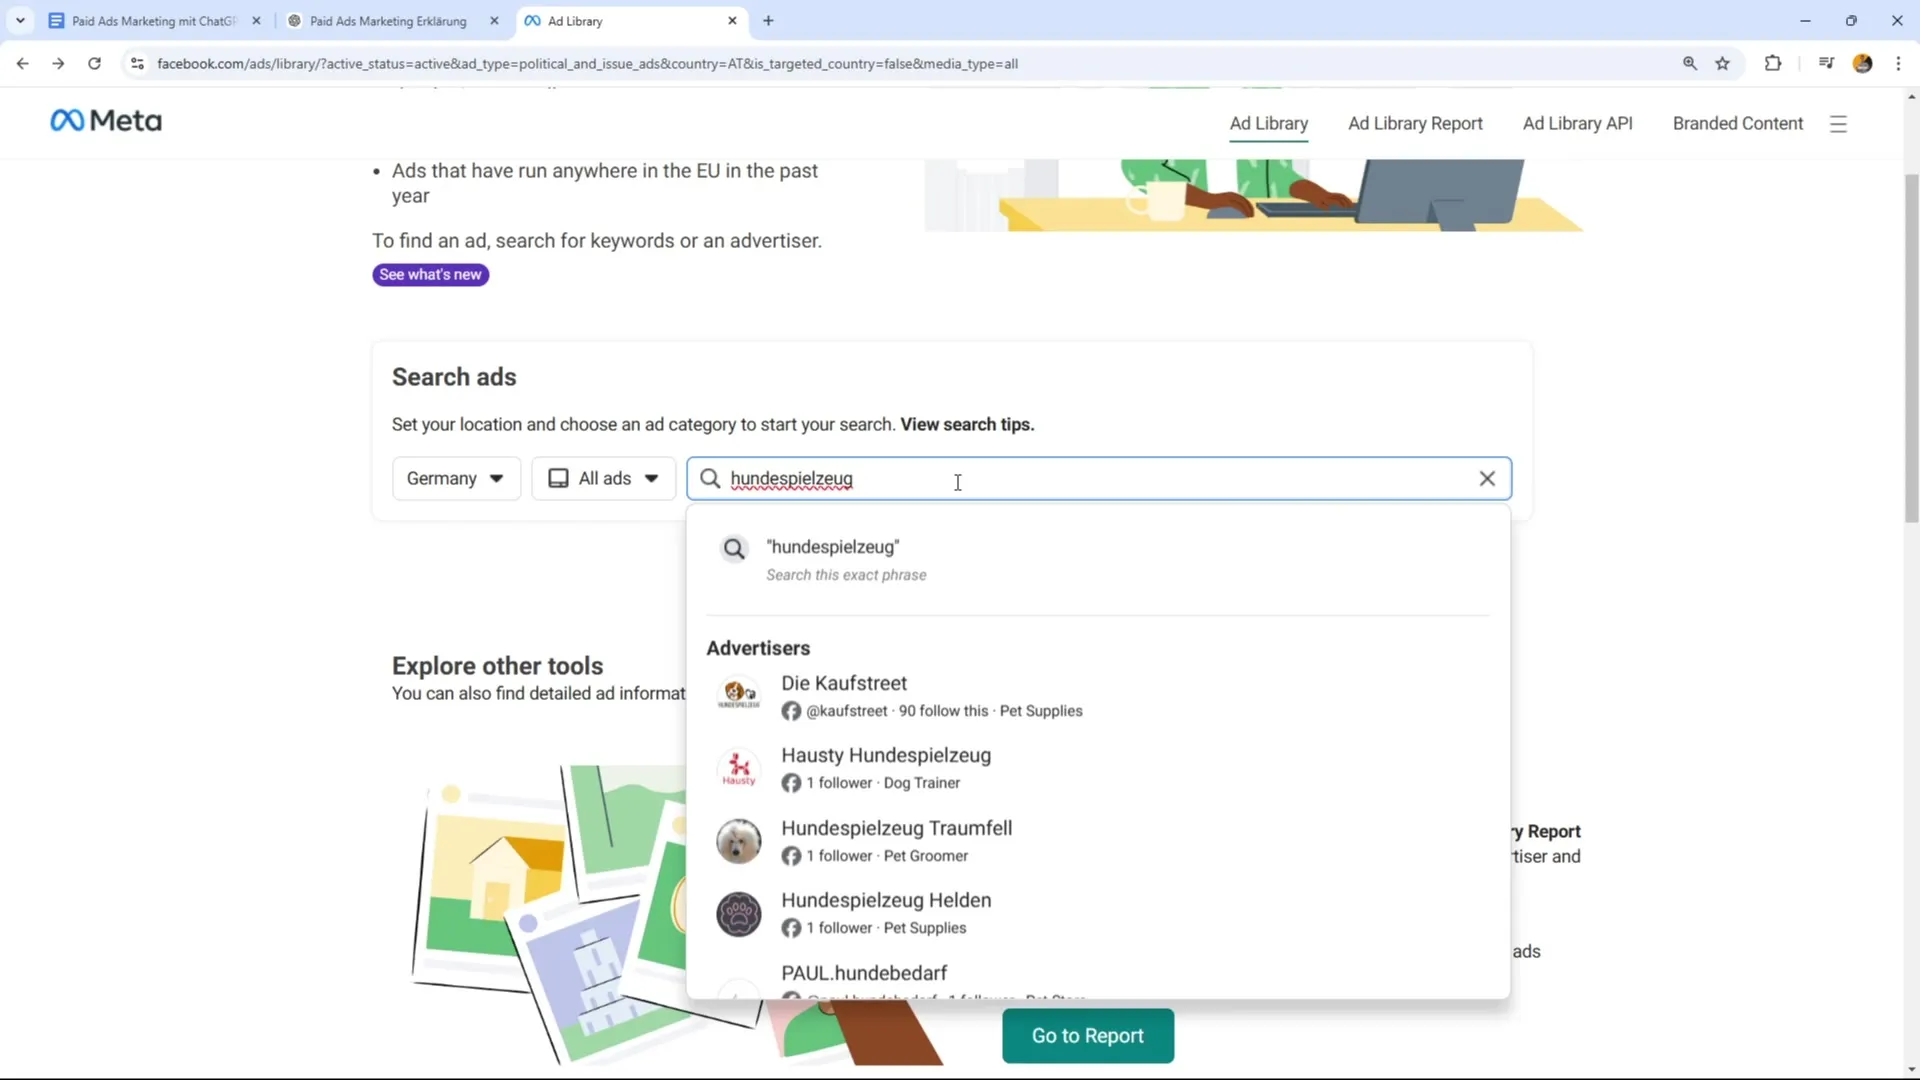
Task: Open the View search tips link
Action: [966, 425]
